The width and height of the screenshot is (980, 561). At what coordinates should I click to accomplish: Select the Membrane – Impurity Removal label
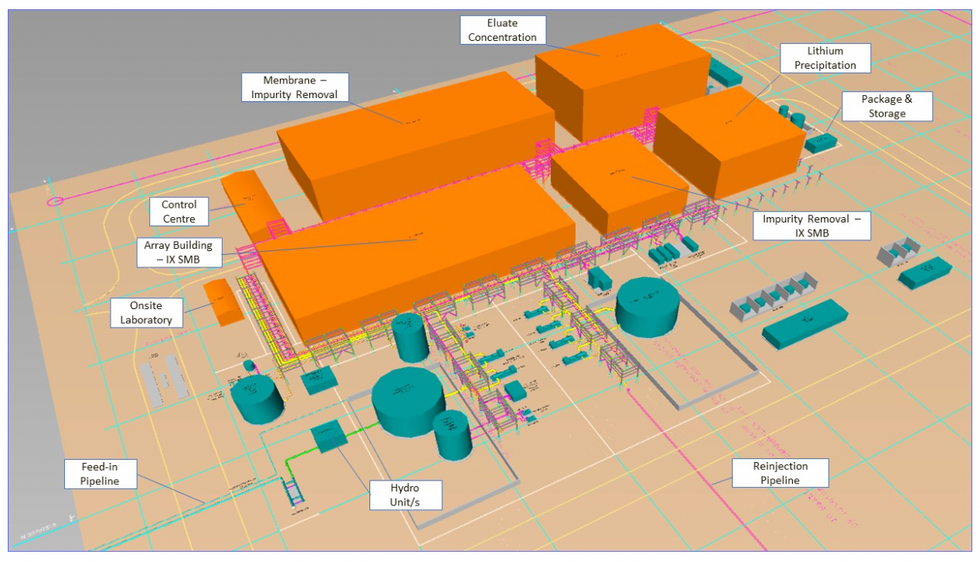293,87
